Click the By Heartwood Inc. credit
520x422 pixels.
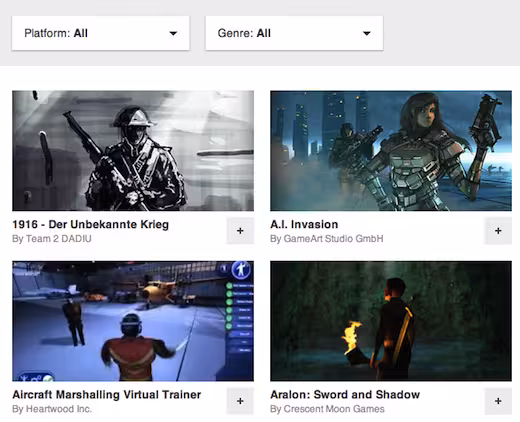[x=52, y=409]
